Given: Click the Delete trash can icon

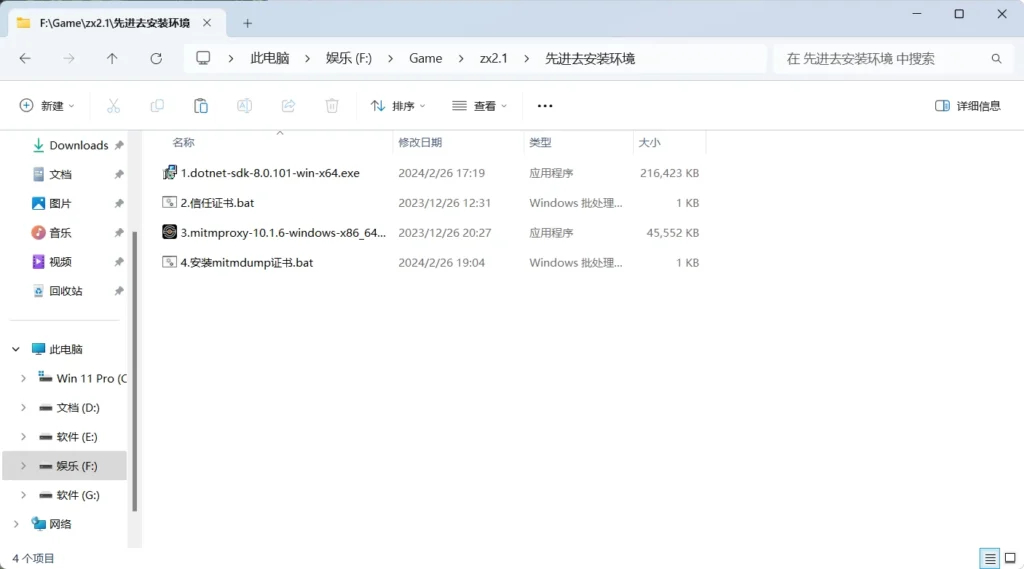Looking at the screenshot, I should click(x=332, y=106).
